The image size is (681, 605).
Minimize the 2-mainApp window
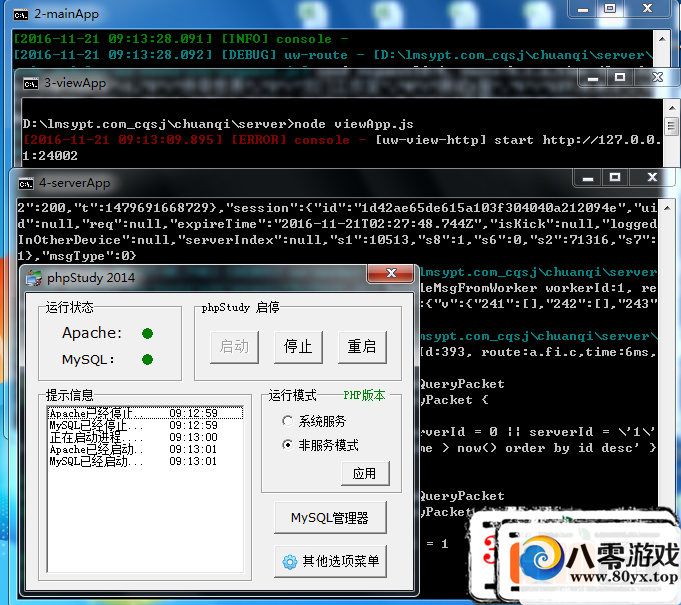pyautogui.click(x=583, y=9)
